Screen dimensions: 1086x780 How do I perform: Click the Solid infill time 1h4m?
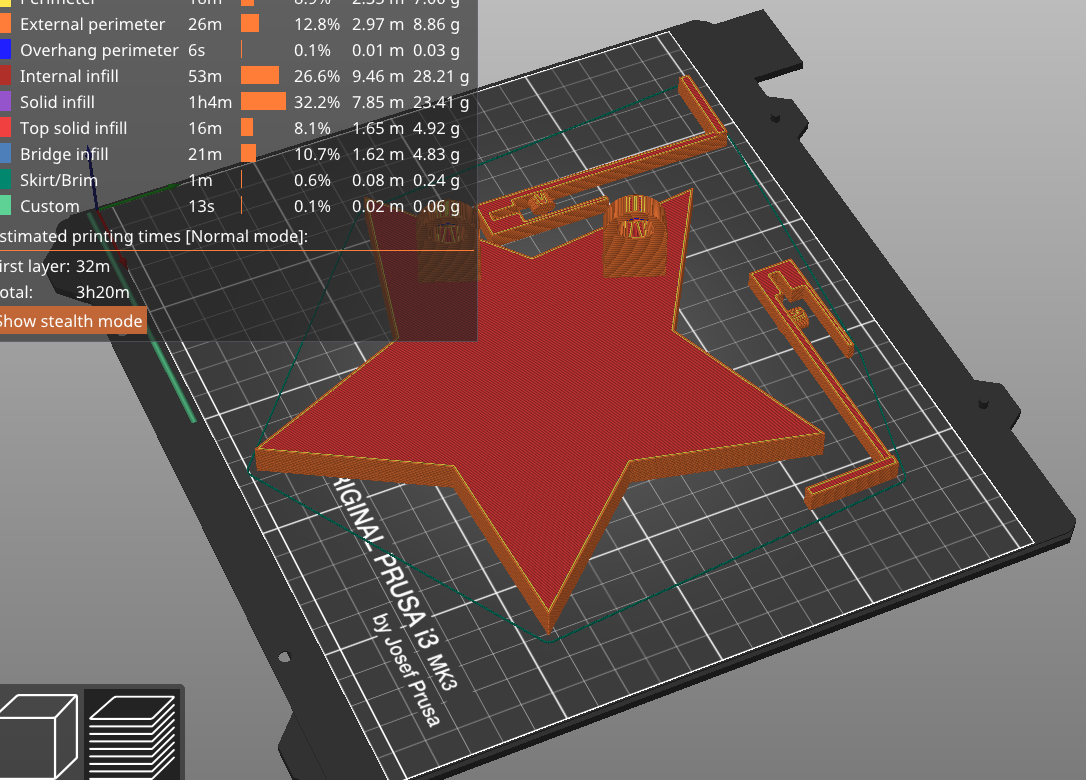(210, 103)
